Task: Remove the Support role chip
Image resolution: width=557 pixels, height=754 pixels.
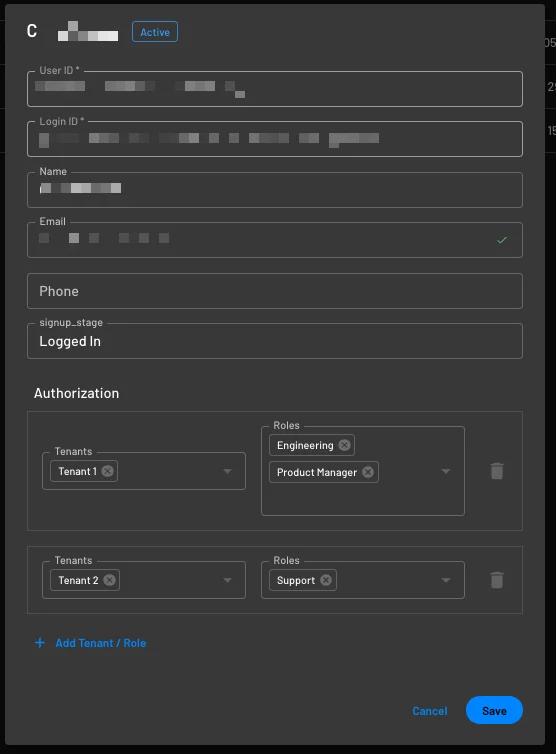Action: tap(326, 580)
